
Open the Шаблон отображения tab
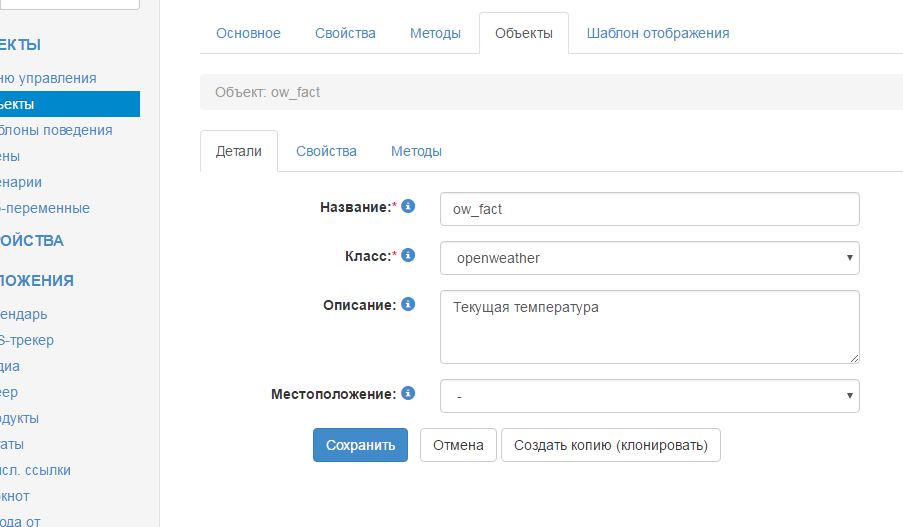(658, 33)
